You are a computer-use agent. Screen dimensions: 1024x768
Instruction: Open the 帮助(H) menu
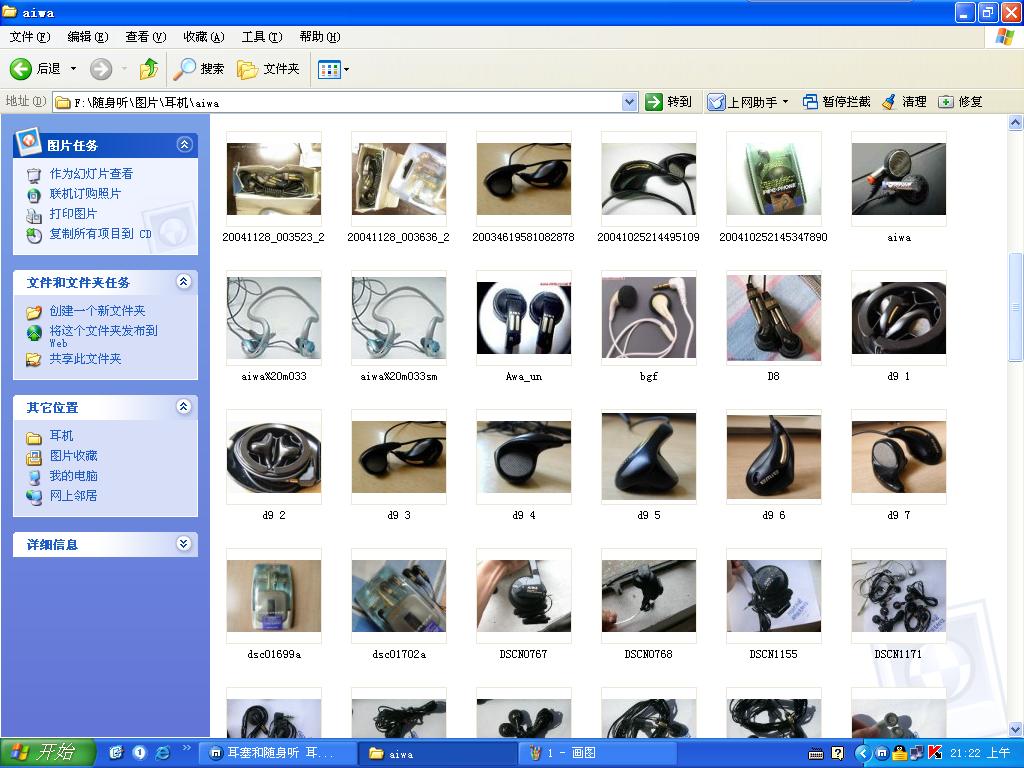pyautogui.click(x=320, y=37)
